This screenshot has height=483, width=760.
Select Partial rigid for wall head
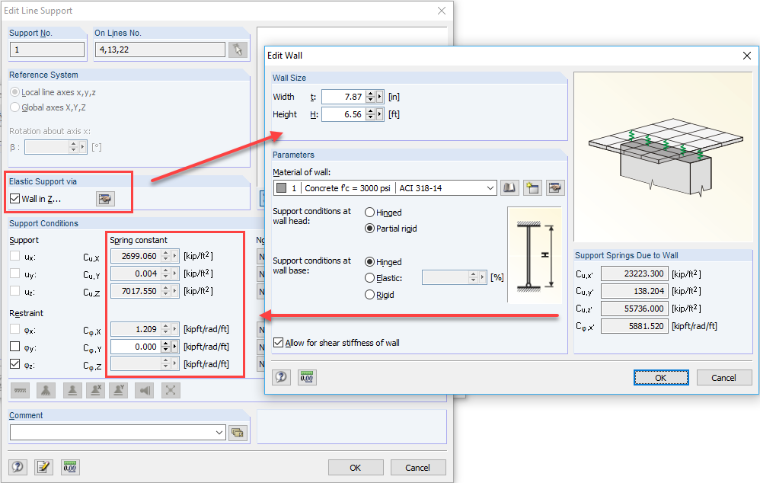click(x=370, y=228)
